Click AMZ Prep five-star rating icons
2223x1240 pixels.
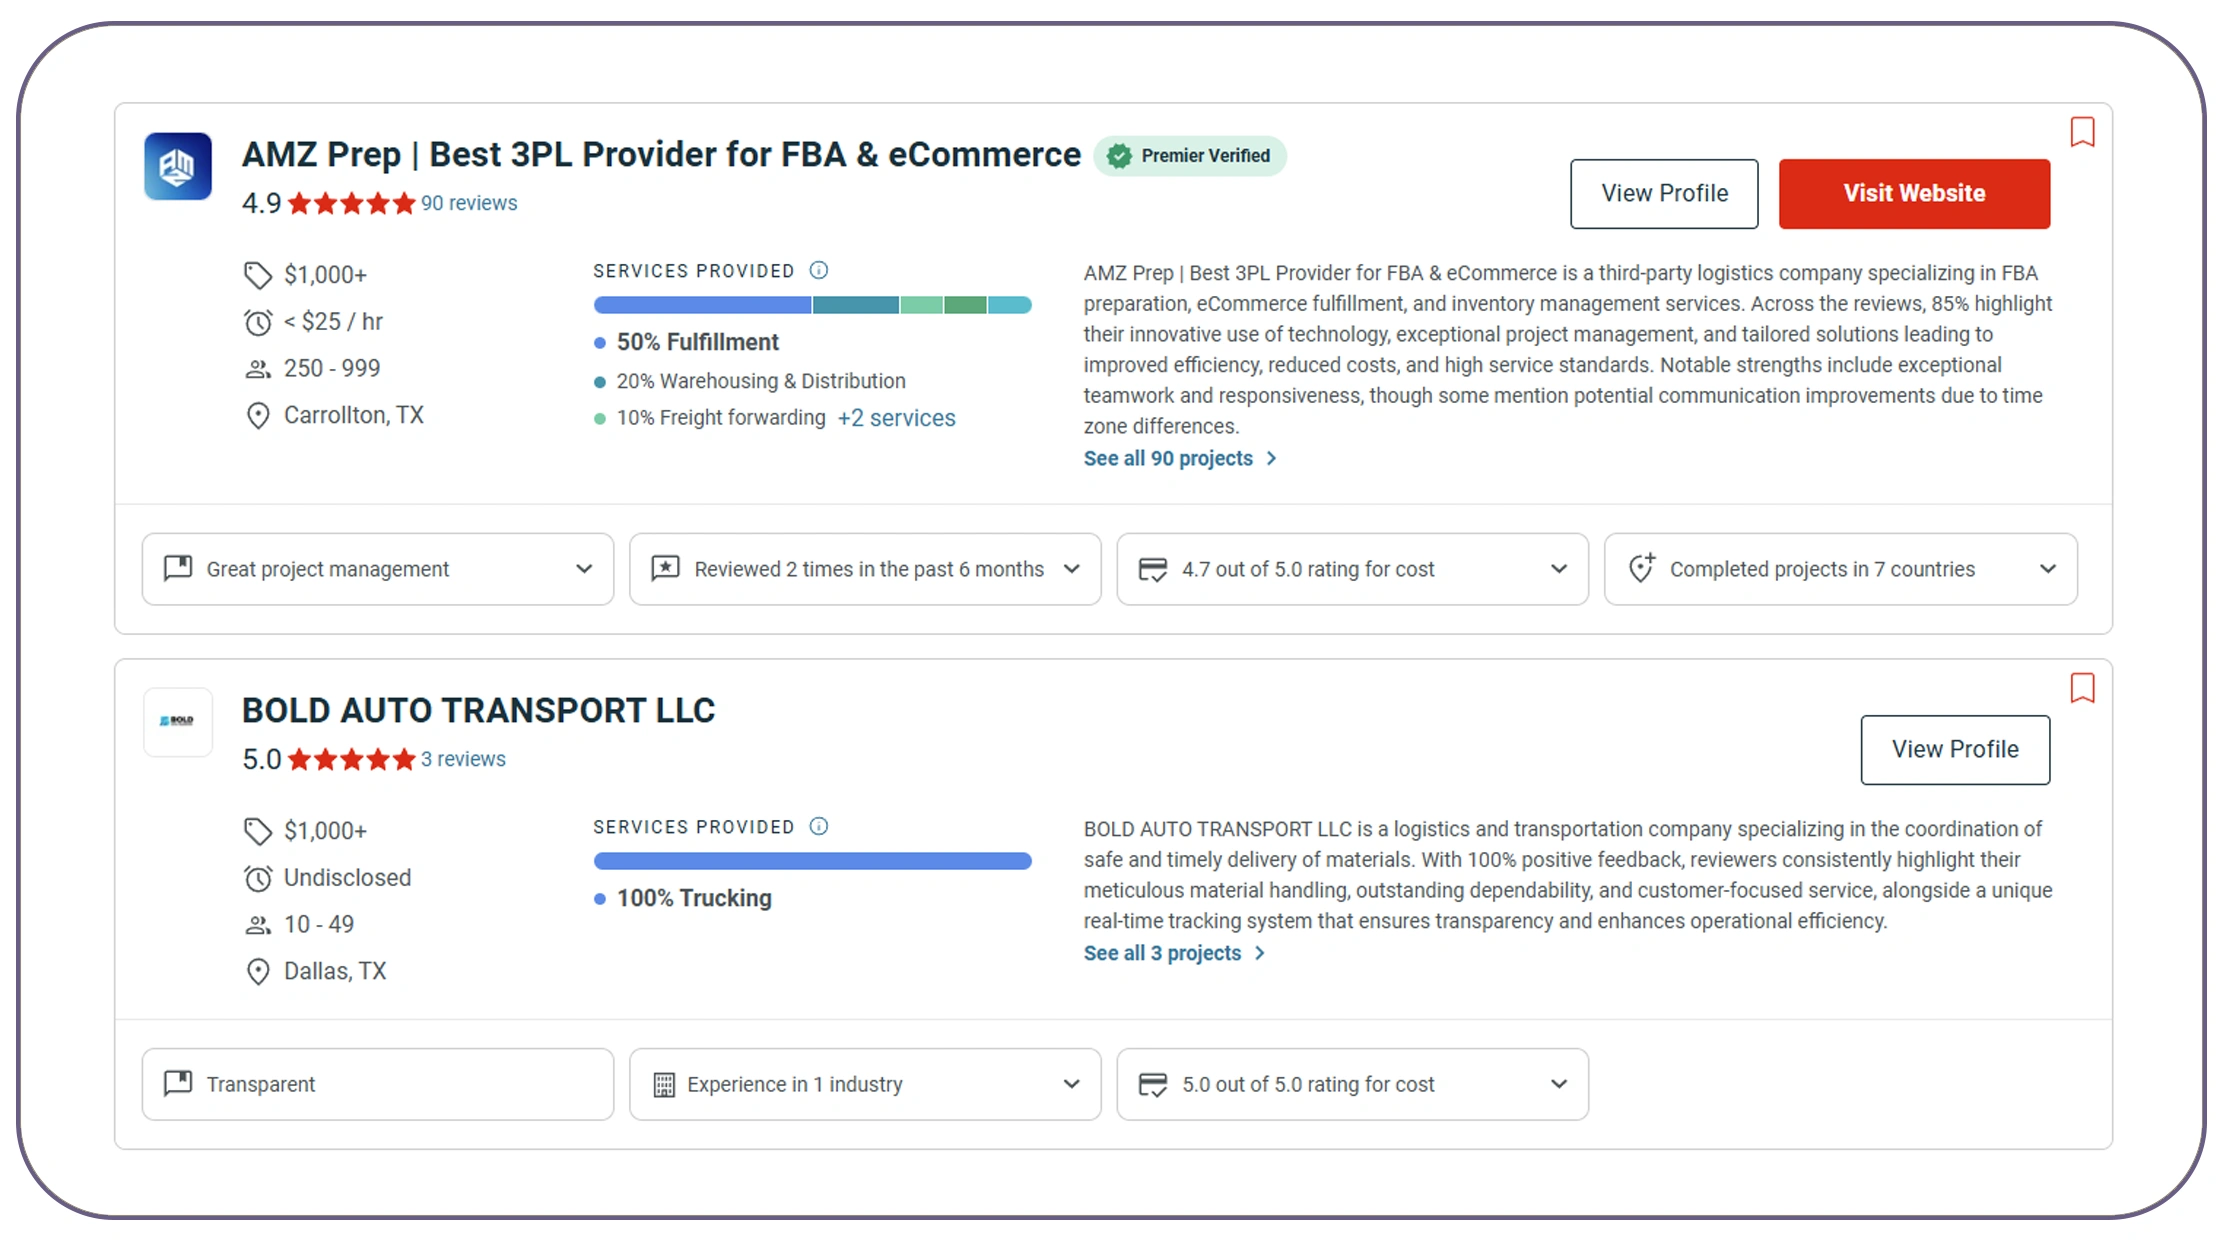pos(351,204)
